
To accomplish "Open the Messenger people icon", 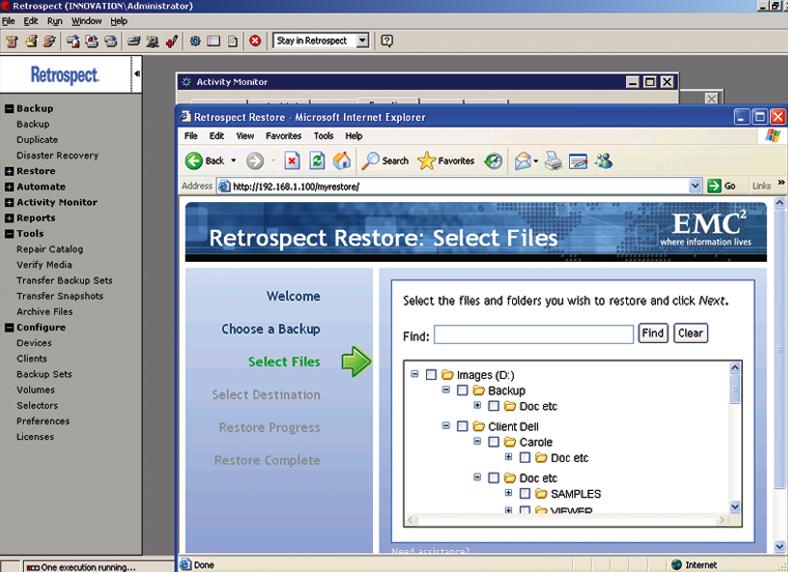I will click(604, 161).
